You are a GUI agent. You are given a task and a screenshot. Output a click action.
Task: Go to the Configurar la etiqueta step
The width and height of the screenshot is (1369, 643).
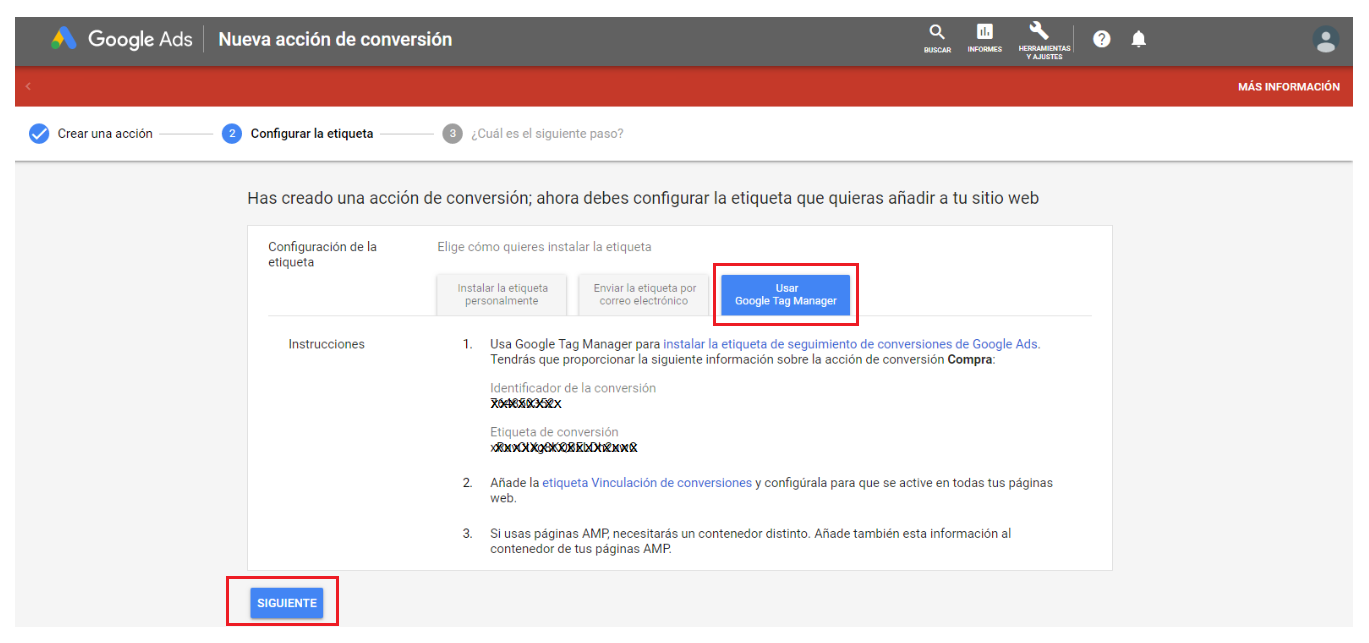(312, 134)
